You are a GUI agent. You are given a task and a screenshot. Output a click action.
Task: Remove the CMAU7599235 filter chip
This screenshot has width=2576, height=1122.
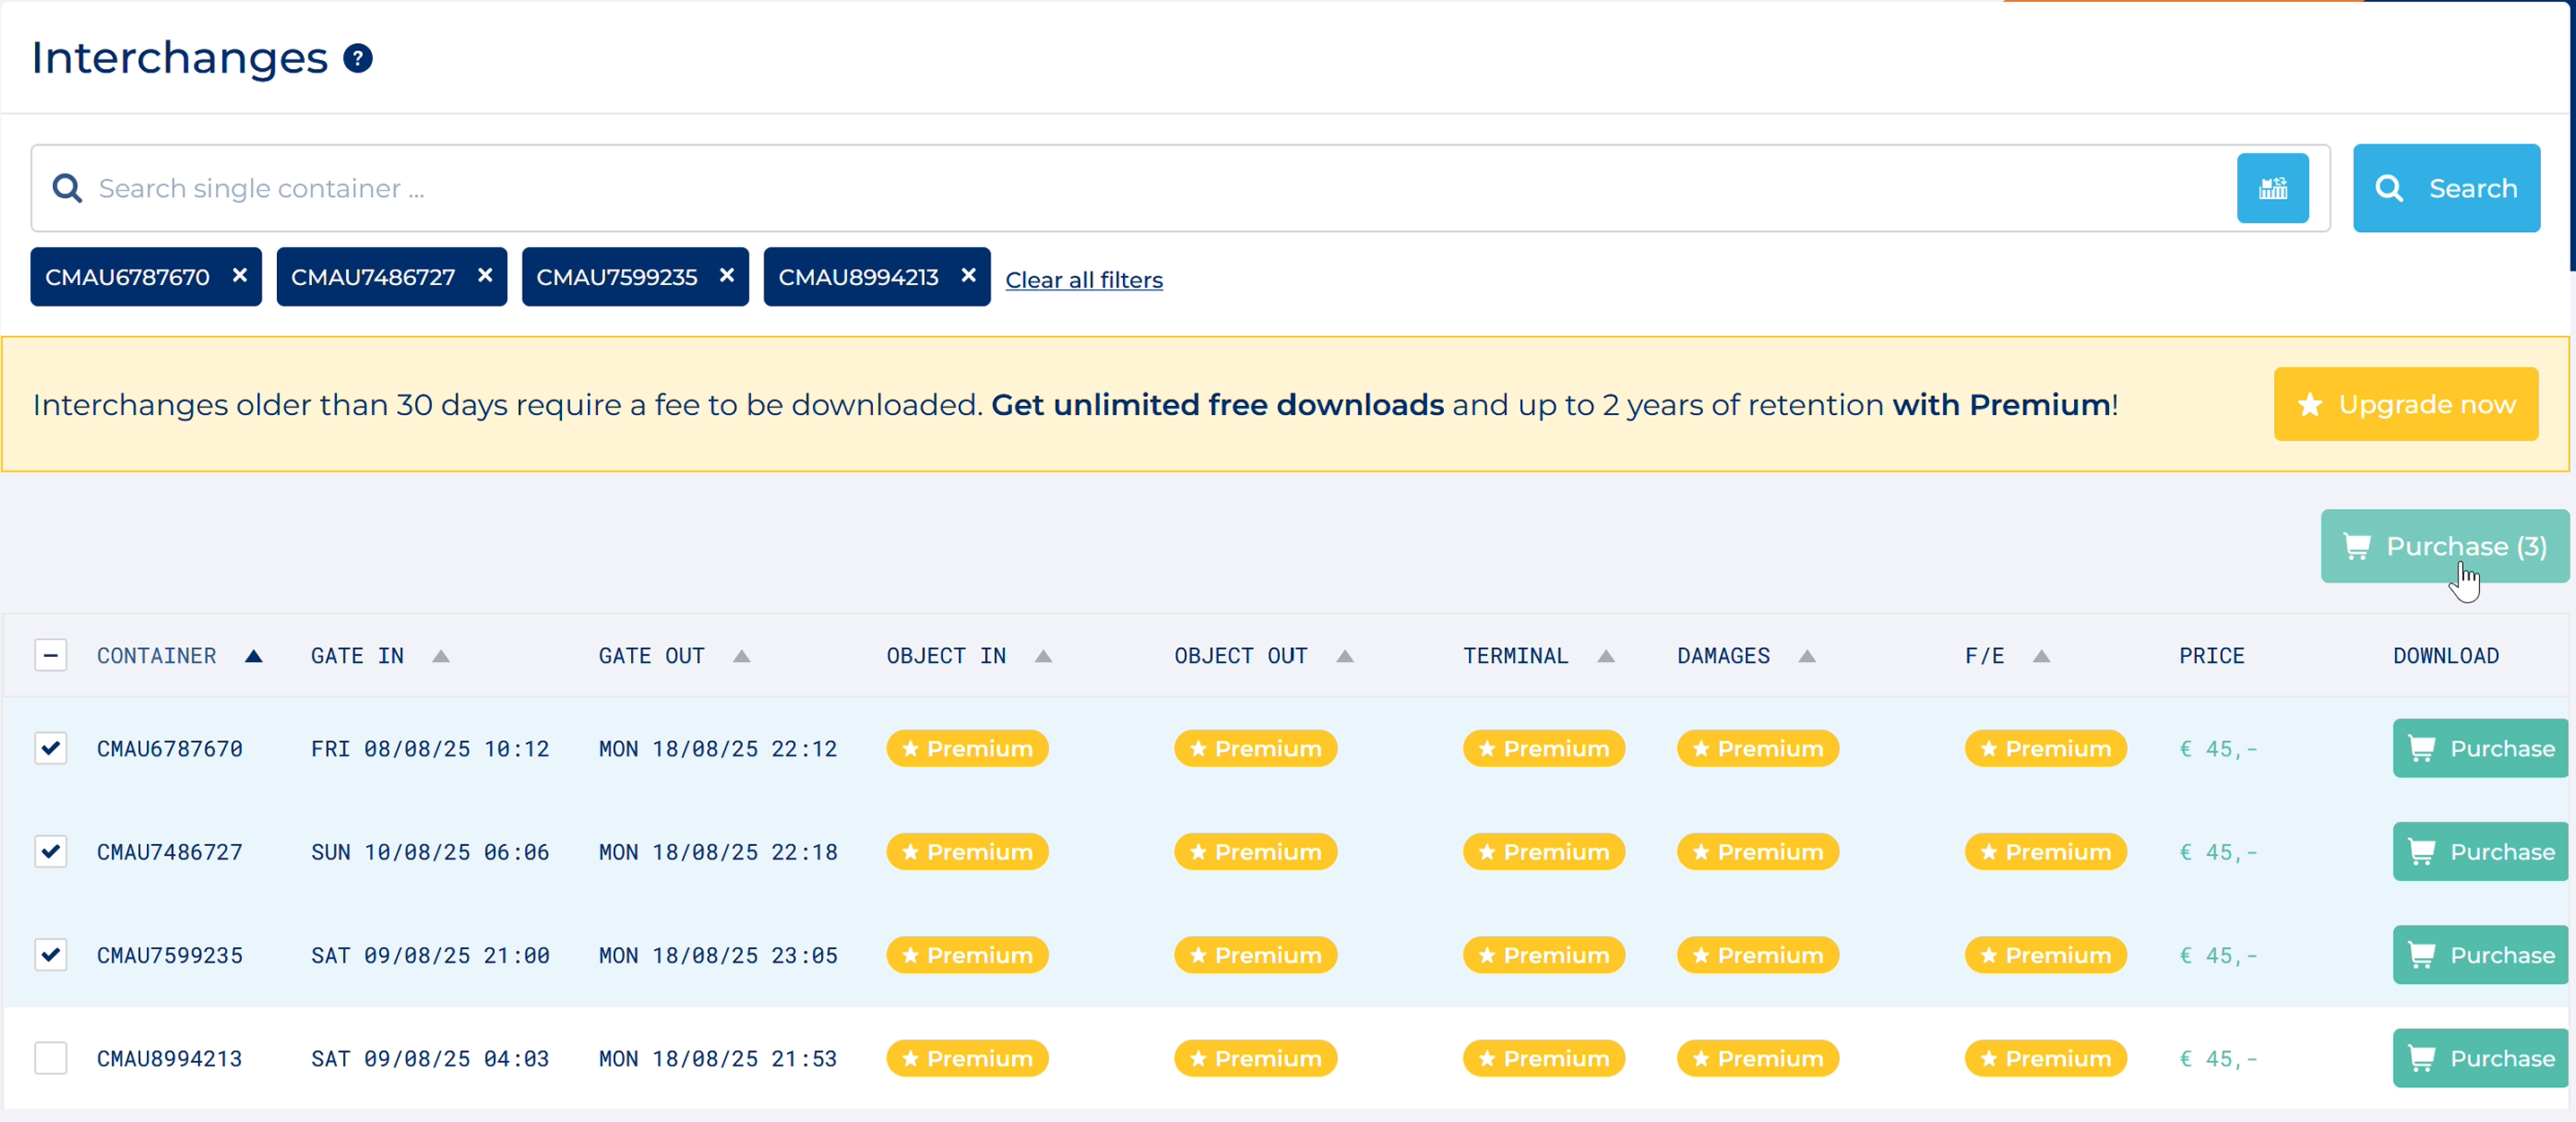pos(727,275)
